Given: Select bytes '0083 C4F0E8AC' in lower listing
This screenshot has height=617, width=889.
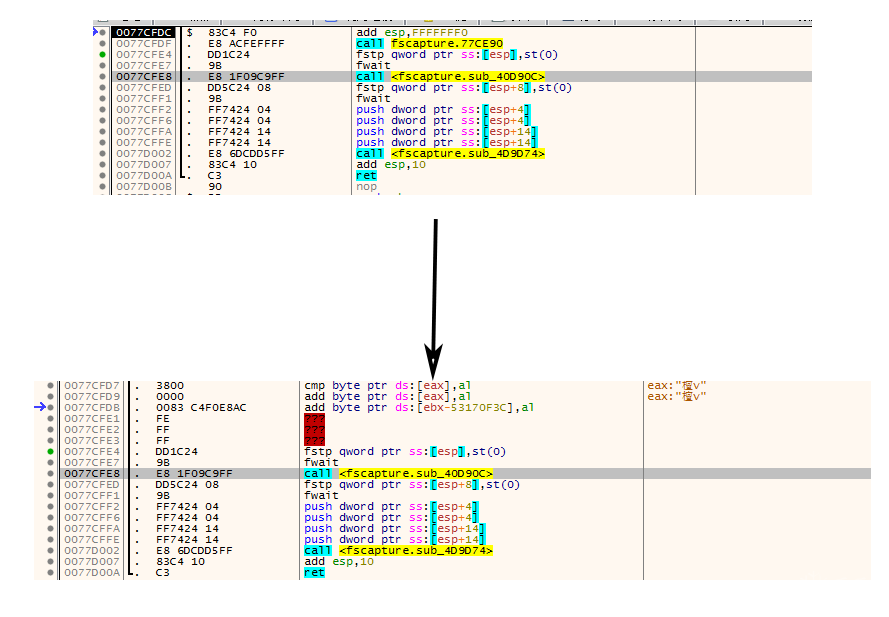Looking at the screenshot, I should click(201, 407).
